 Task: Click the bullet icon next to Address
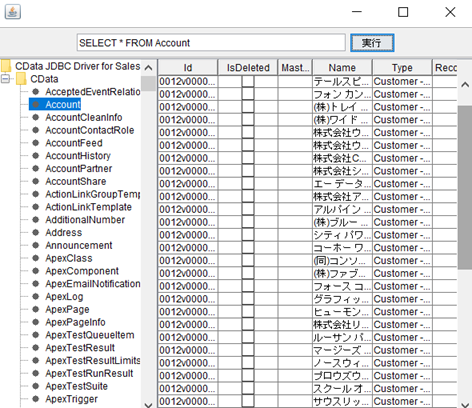[x=36, y=232]
